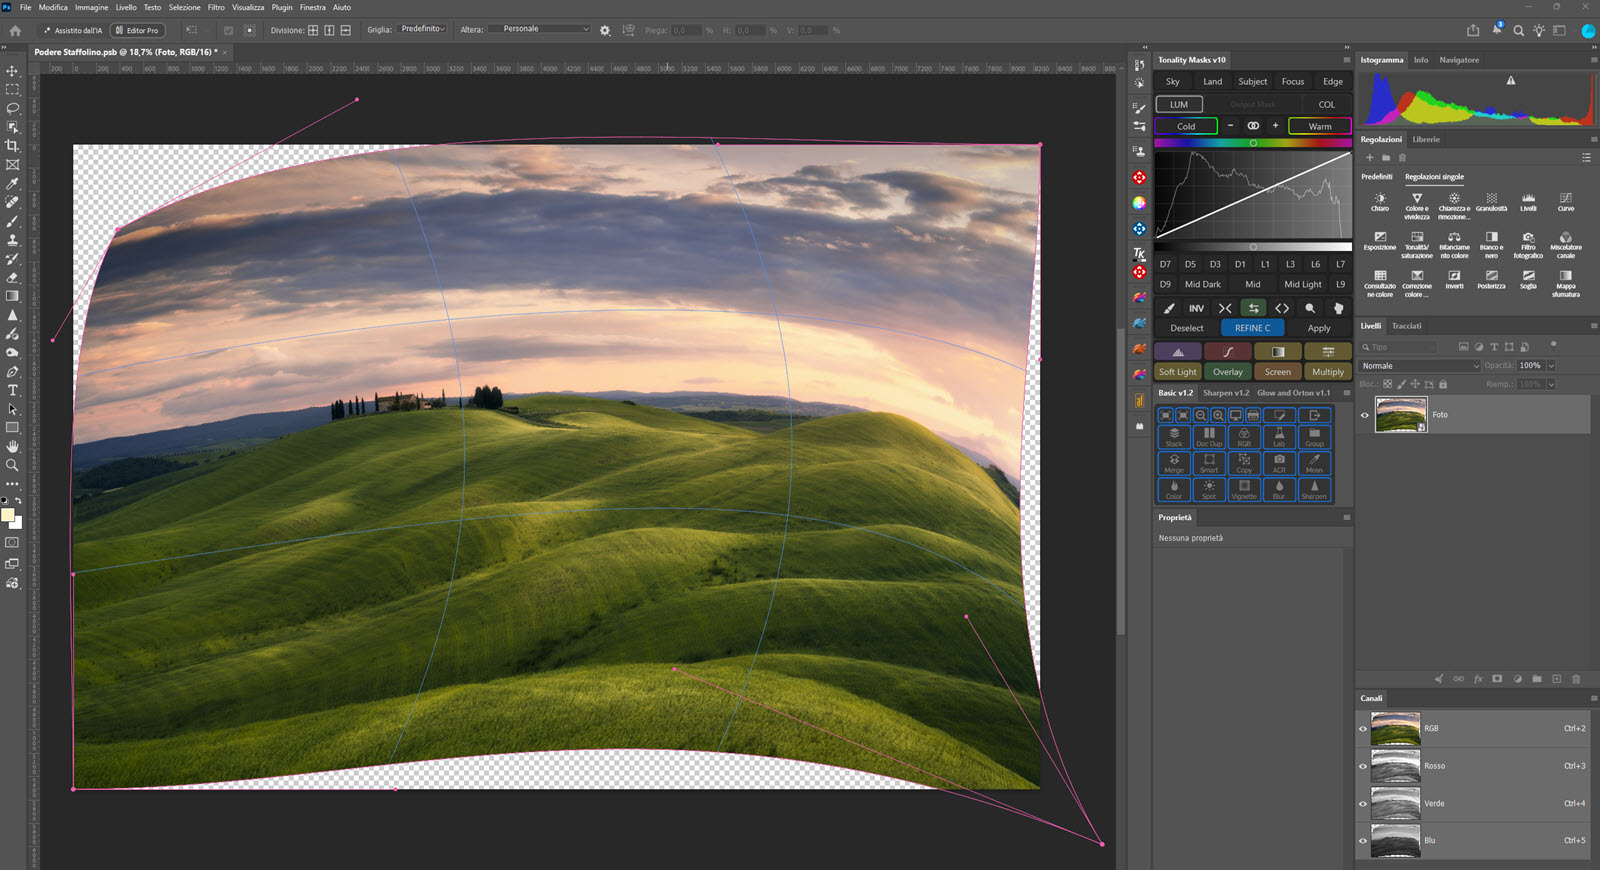The height and width of the screenshot is (870, 1600).
Task: Click the Vignette button in Basic panel
Action: [1244, 490]
